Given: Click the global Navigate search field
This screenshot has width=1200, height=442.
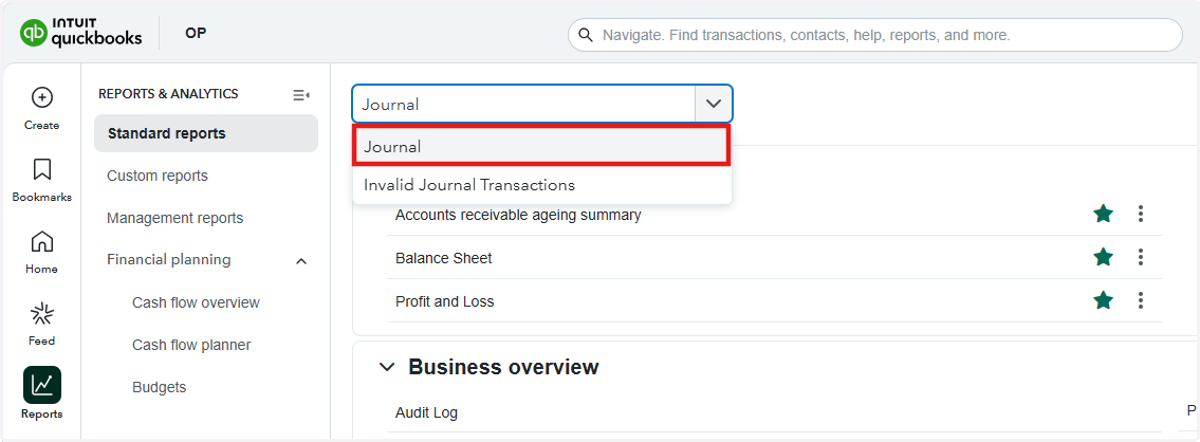Looking at the screenshot, I should 875,35.
